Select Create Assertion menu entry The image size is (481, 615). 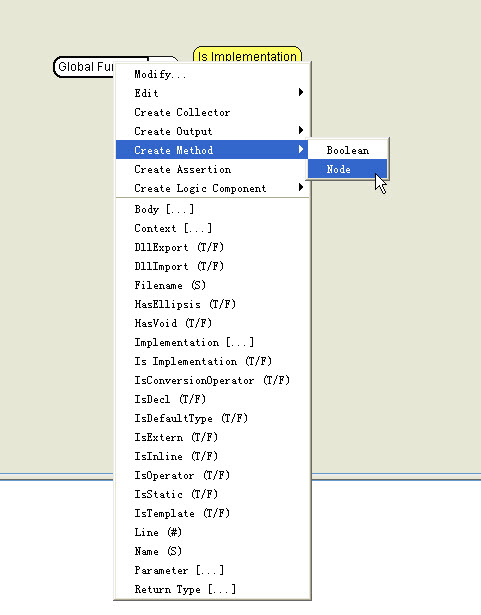[x=212, y=169]
